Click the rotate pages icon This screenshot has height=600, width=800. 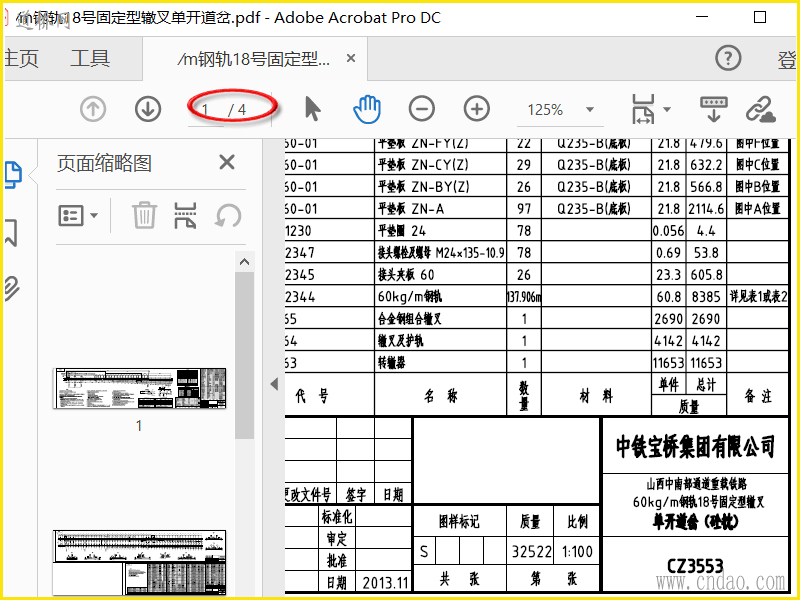(228, 215)
